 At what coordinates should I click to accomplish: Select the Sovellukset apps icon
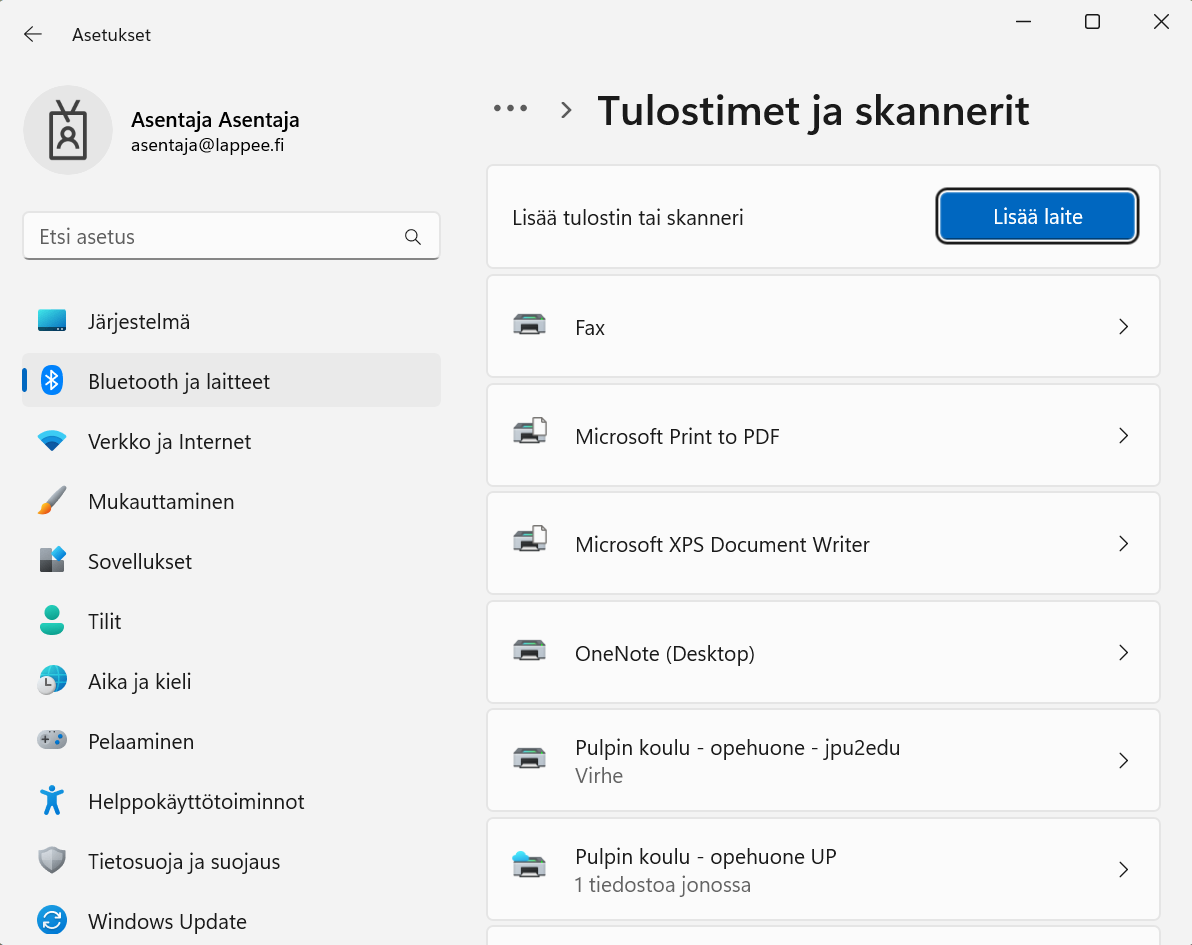(x=52, y=560)
